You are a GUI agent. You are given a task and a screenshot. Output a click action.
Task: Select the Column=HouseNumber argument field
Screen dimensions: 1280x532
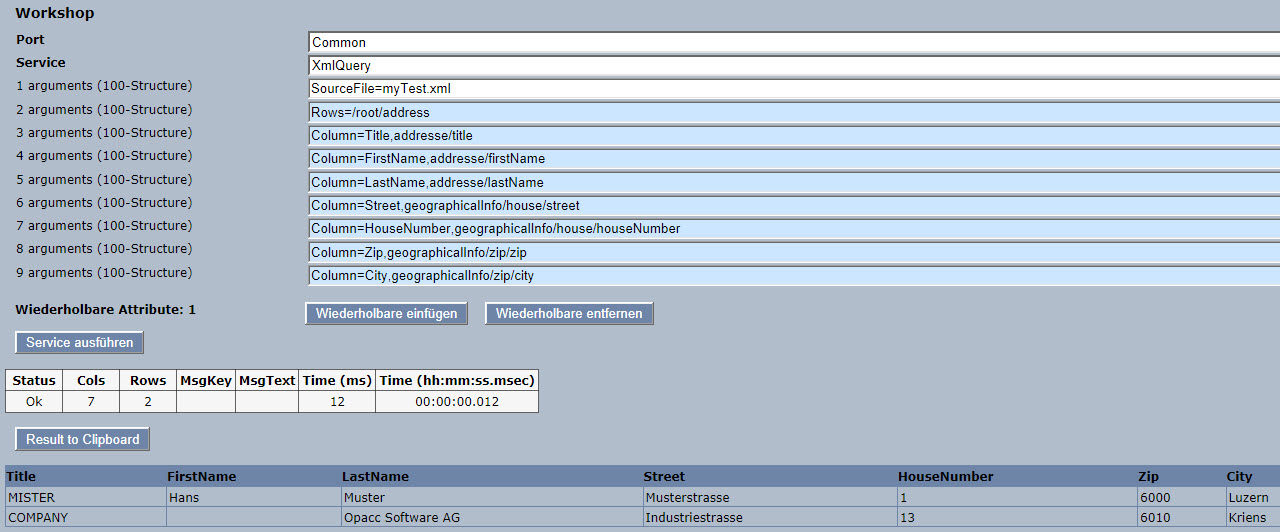click(x=794, y=229)
